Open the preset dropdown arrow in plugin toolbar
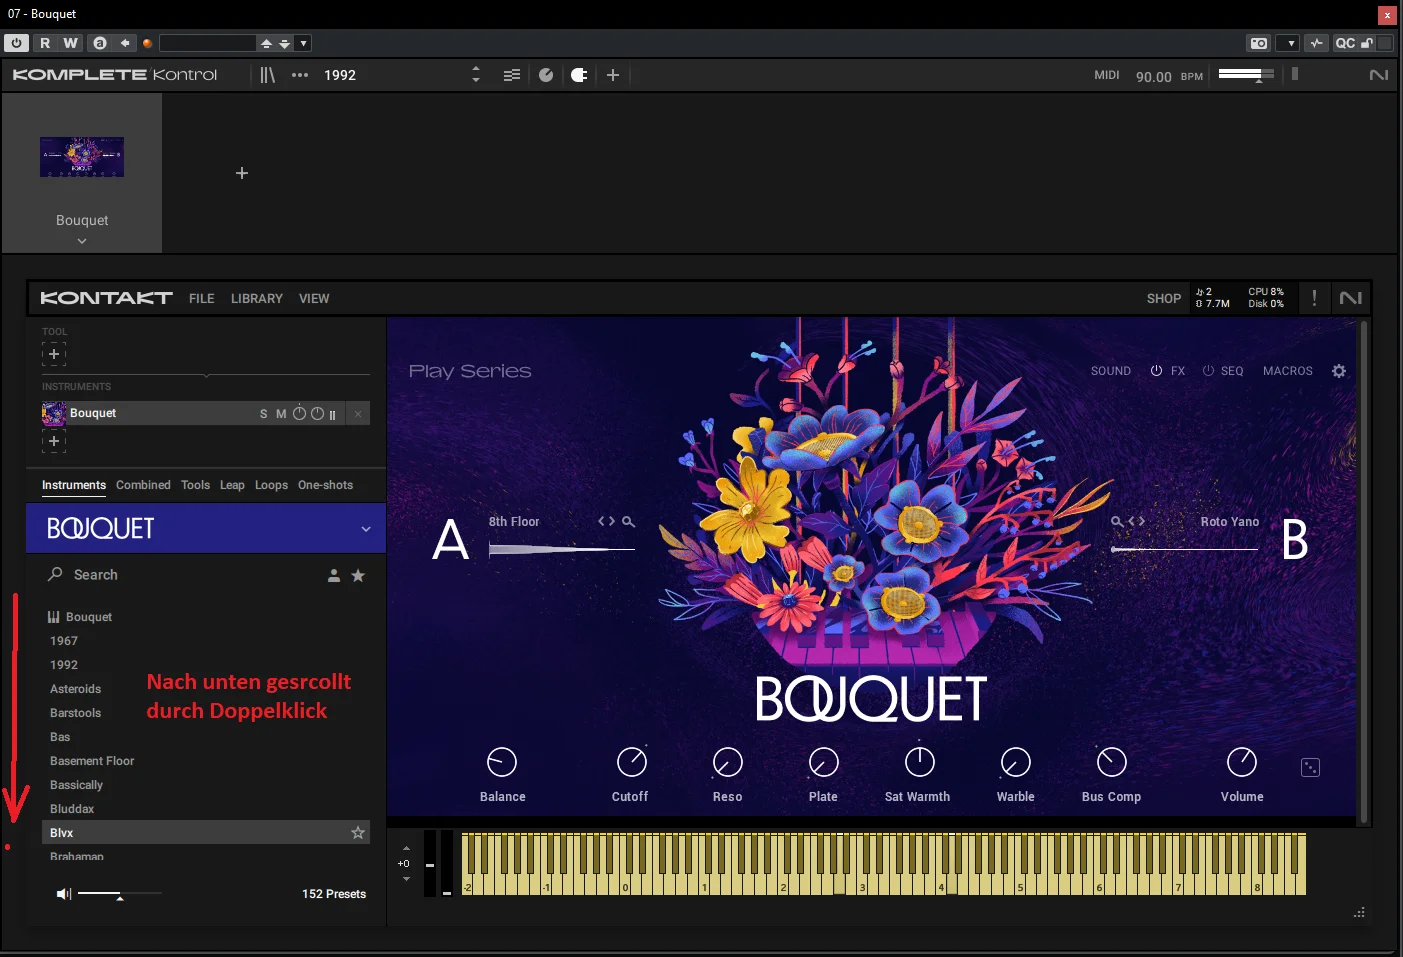 point(304,43)
